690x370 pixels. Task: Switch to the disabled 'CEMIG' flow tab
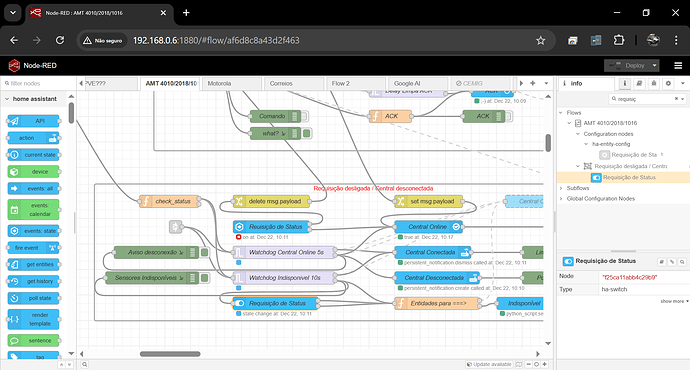click(x=480, y=84)
